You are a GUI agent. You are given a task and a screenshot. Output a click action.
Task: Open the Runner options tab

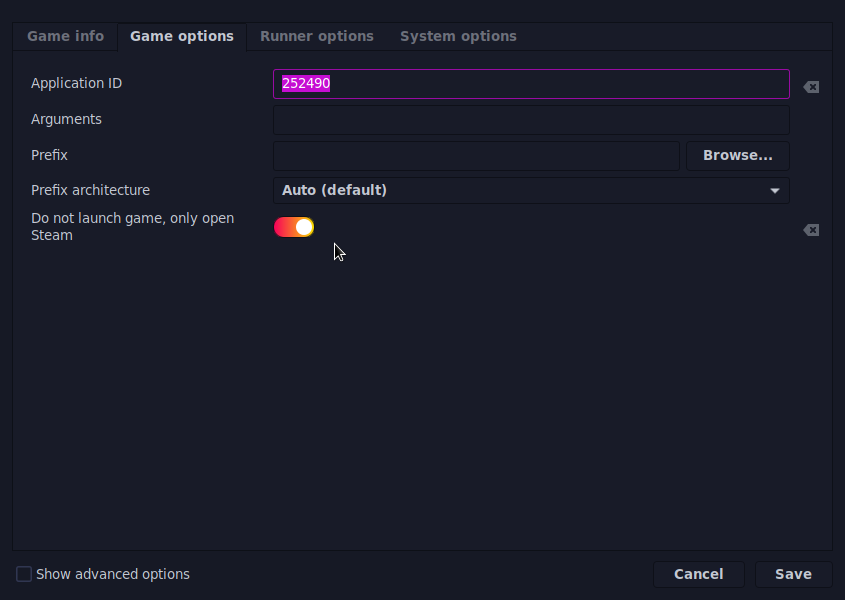[x=317, y=36]
